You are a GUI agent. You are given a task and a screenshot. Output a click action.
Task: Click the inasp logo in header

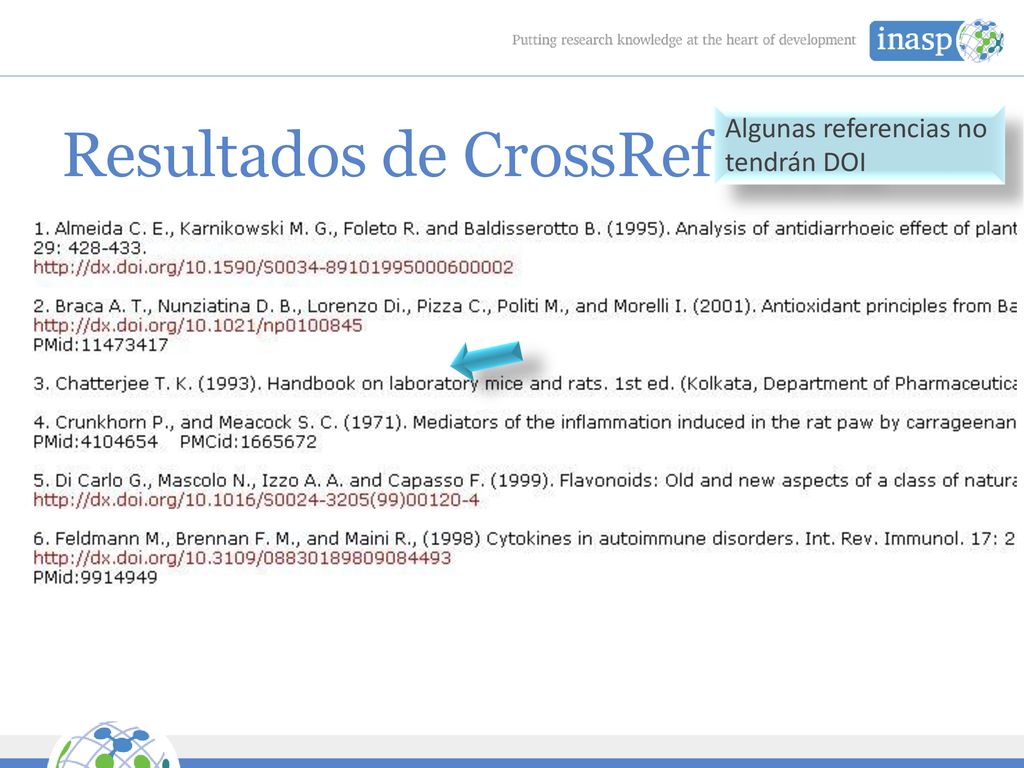pos(936,40)
